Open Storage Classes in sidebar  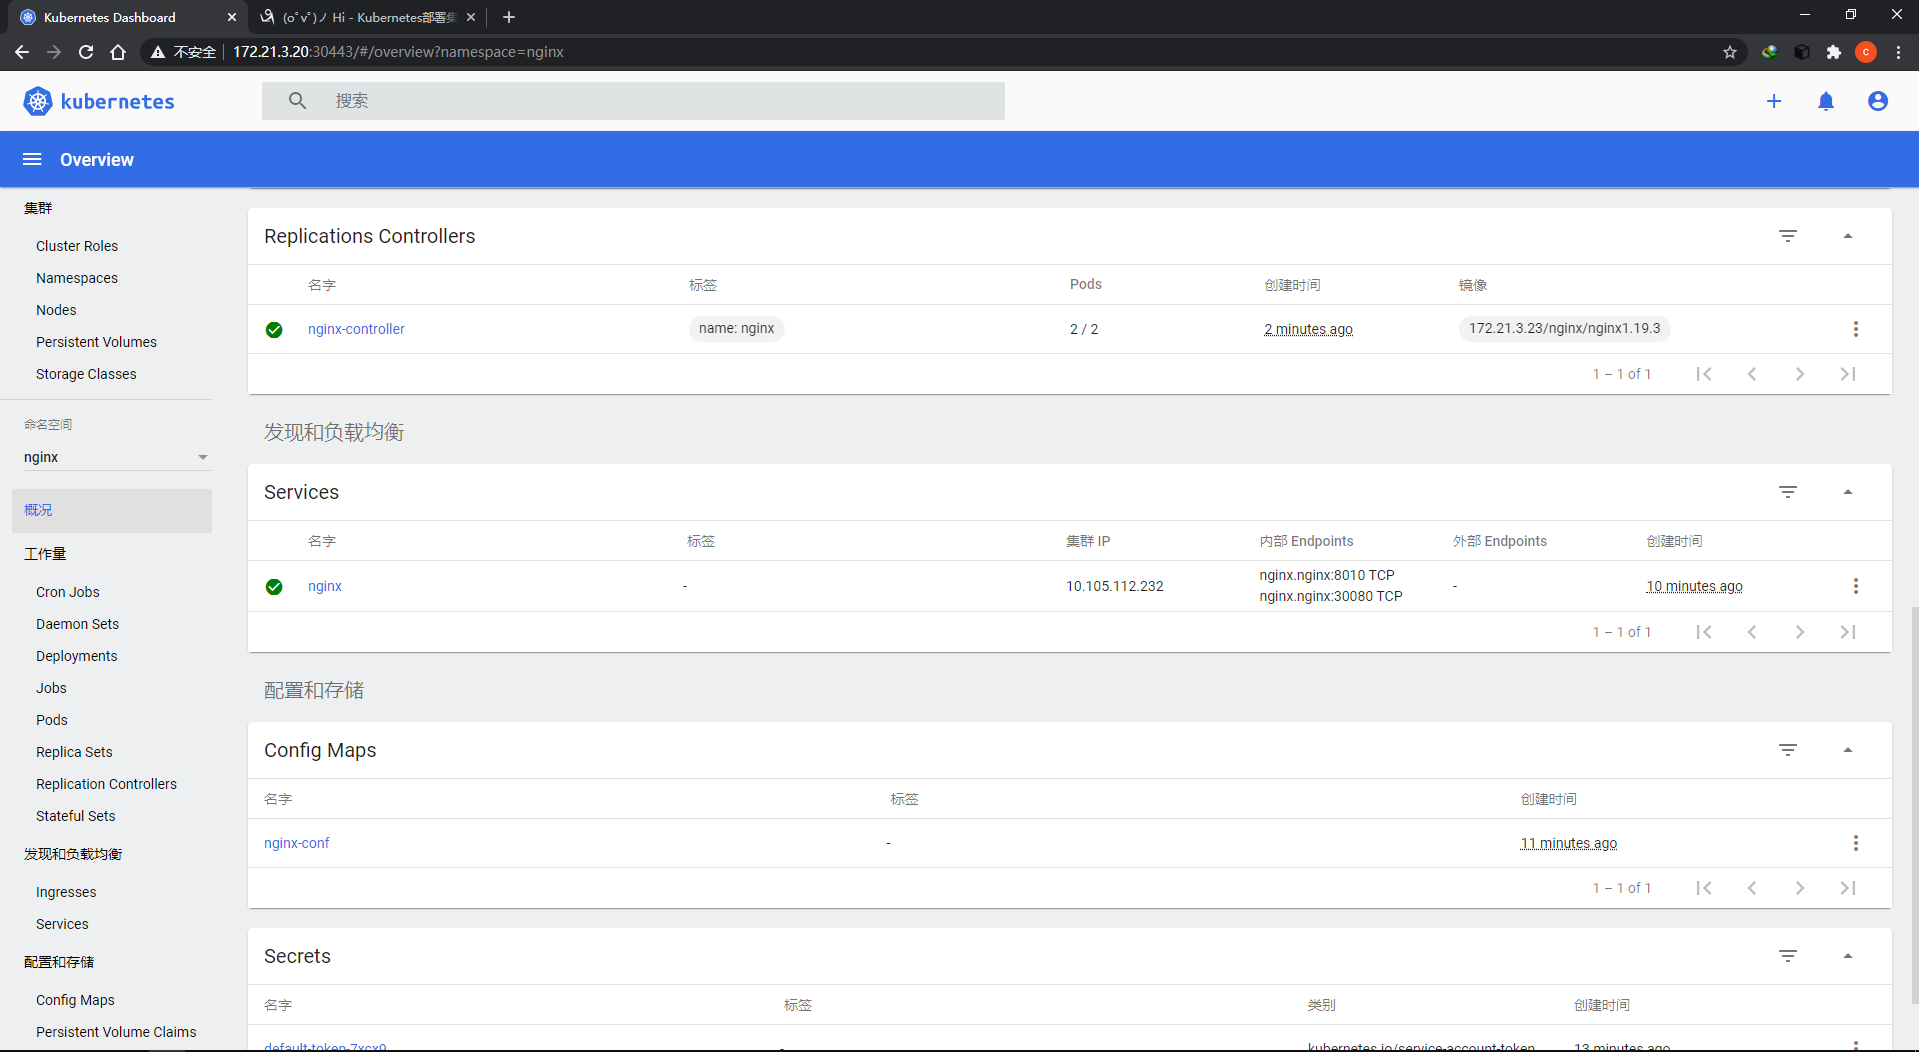click(86, 374)
